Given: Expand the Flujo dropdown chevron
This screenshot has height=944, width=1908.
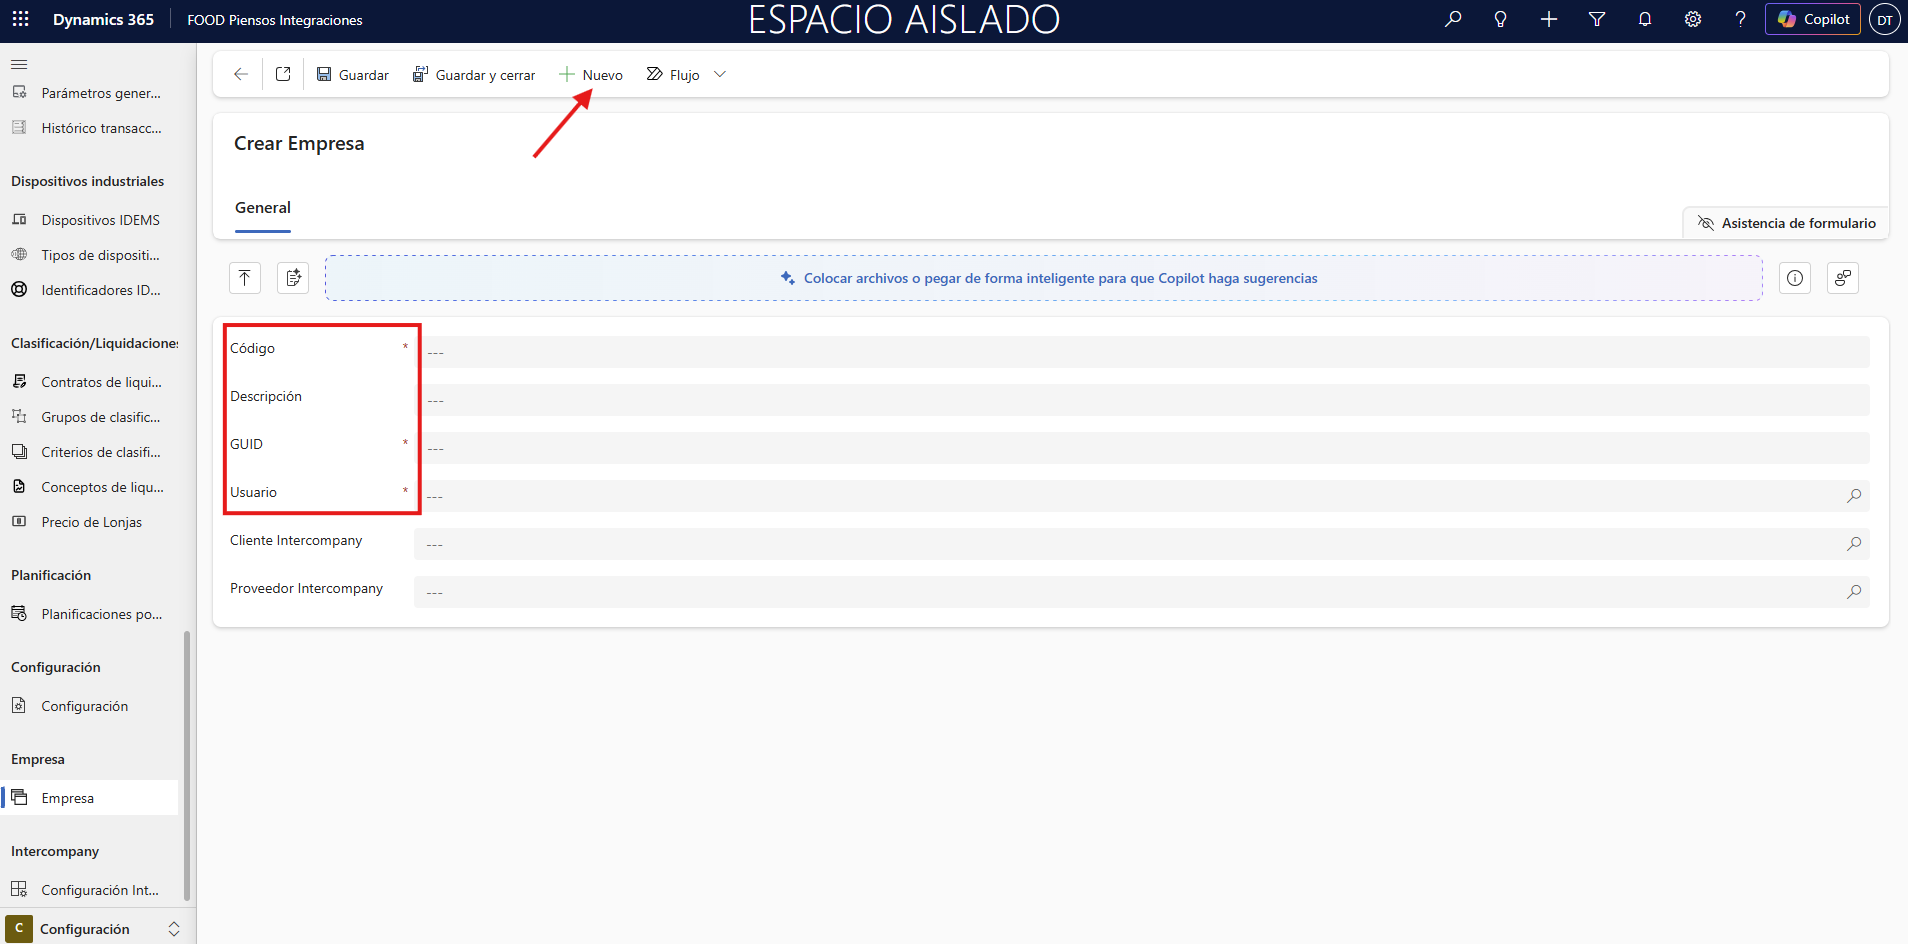Looking at the screenshot, I should (x=720, y=74).
